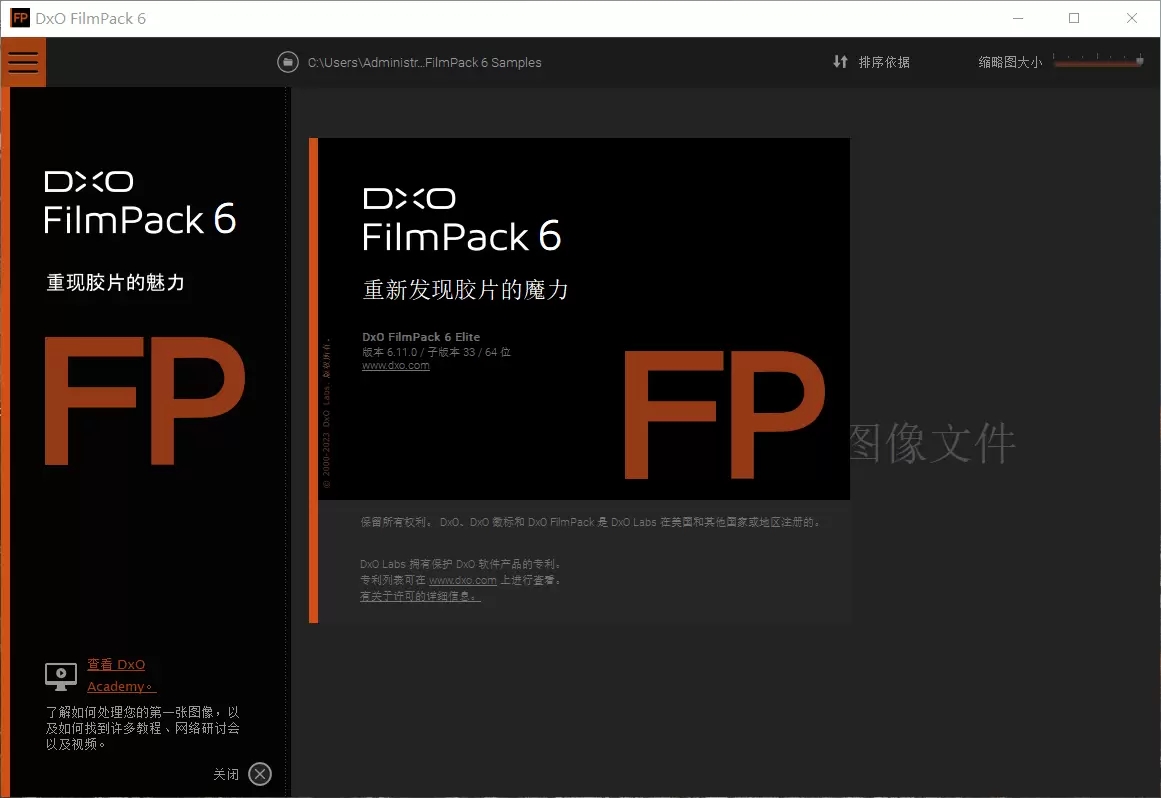Select the DxO FilmPack 6 logo on the splash card
Viewport: 1161px width, 798px height.
coord(462,213)
